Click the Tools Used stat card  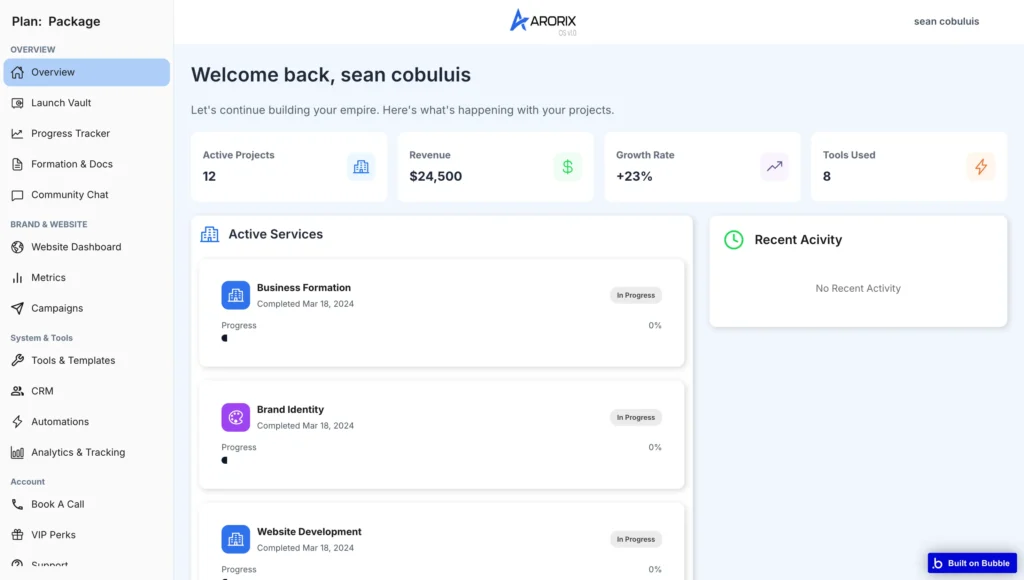pyautogui.click(x=909, y=167)
